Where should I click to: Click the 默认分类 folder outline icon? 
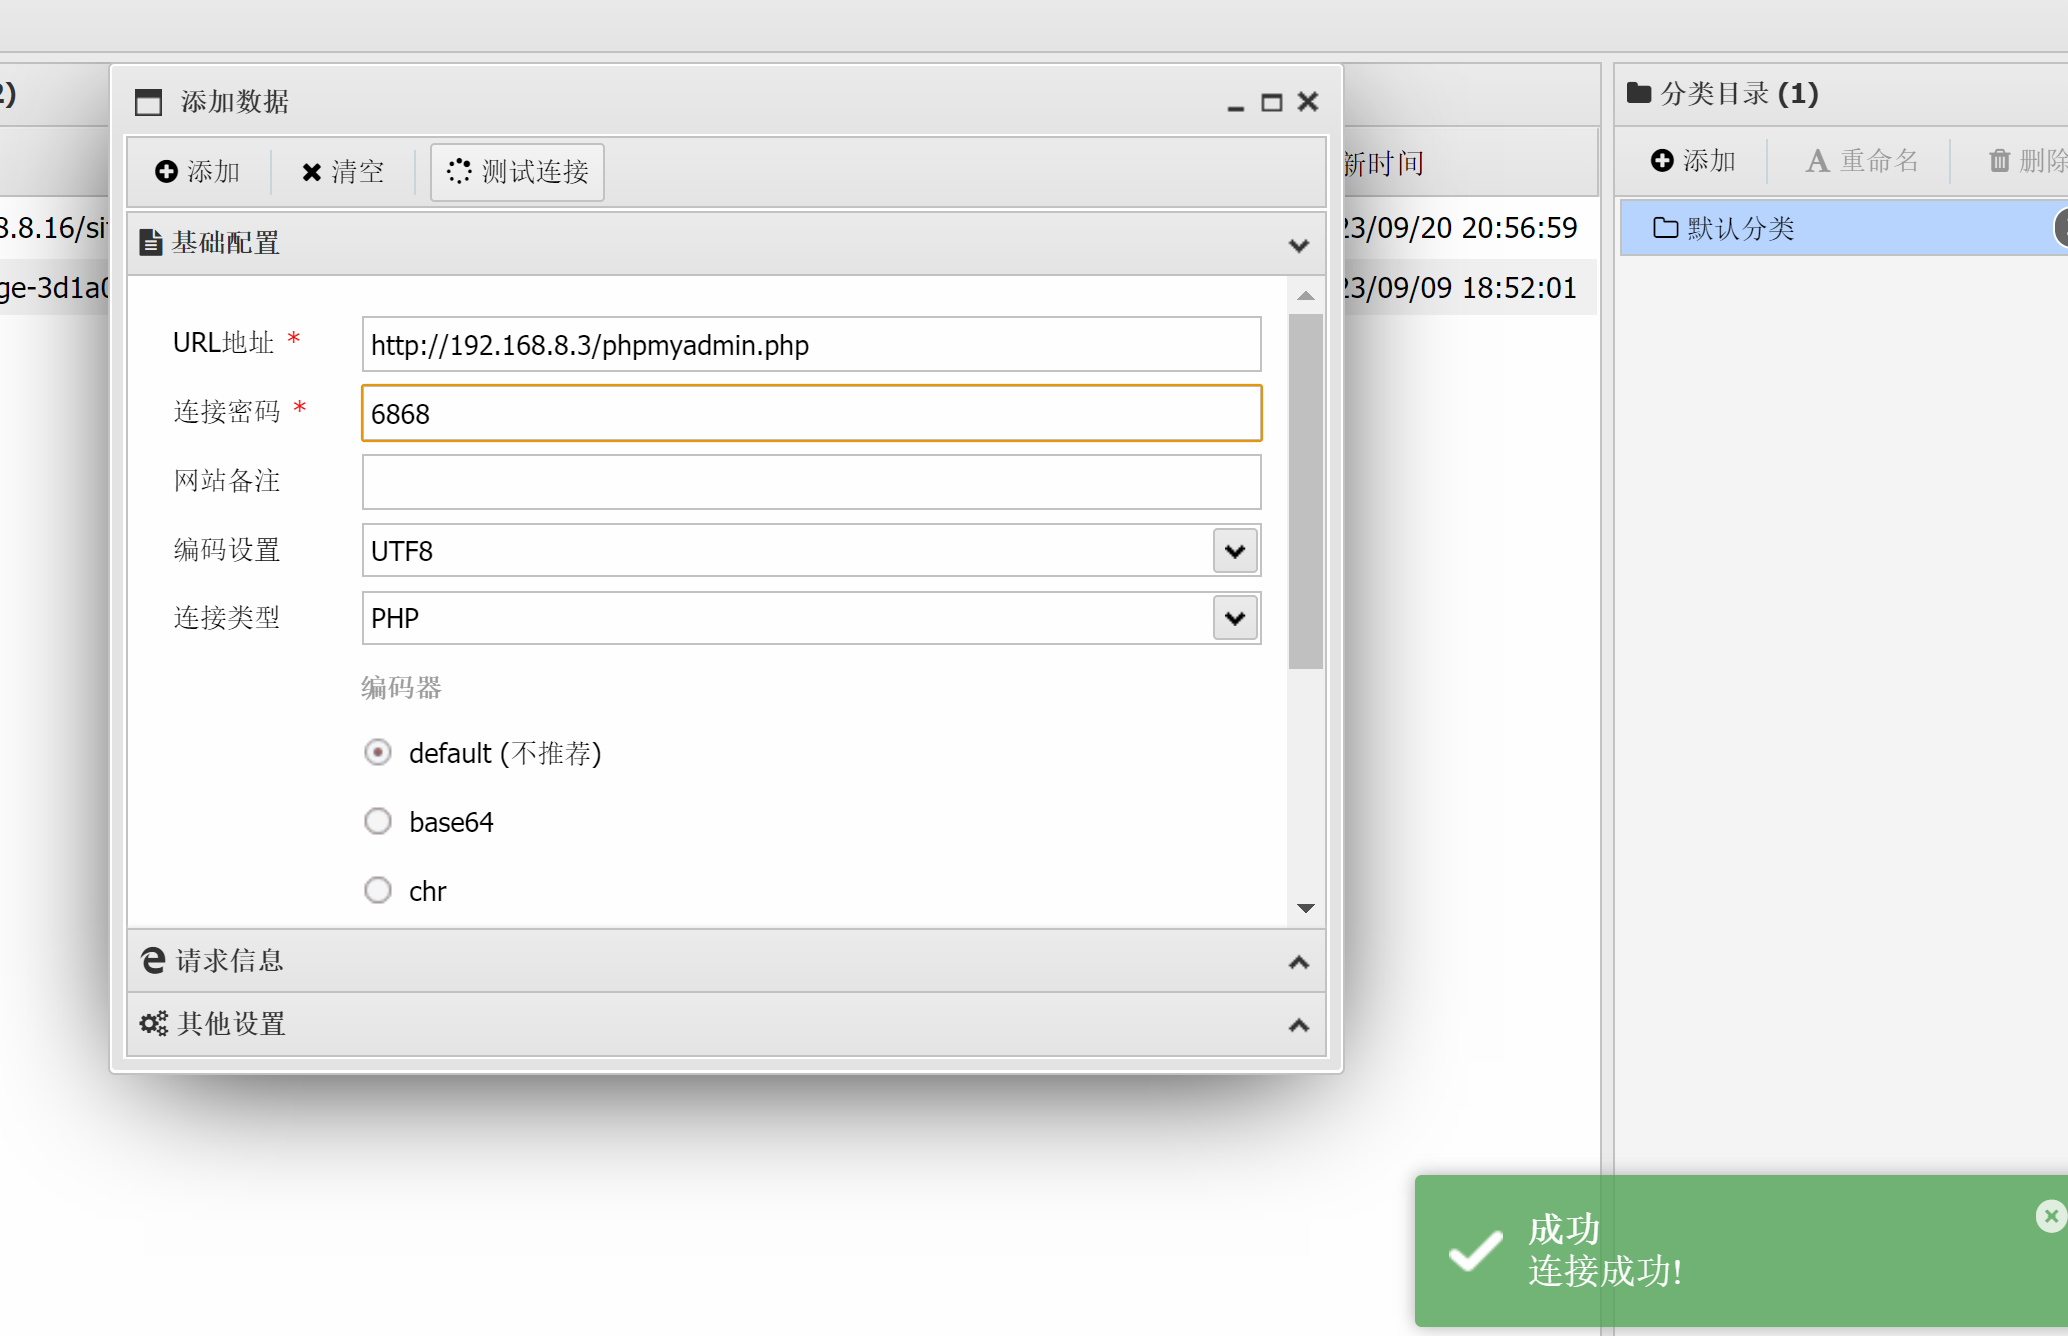(x=1665, y=228)
